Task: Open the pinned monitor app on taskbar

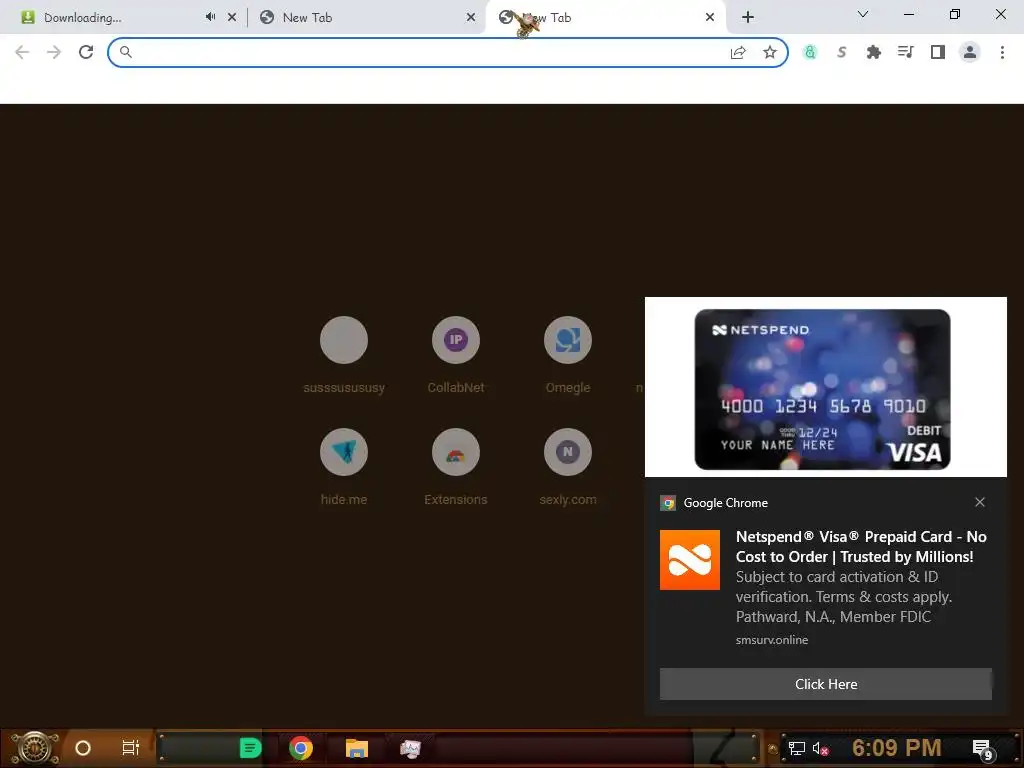Action: click(410, 748)
